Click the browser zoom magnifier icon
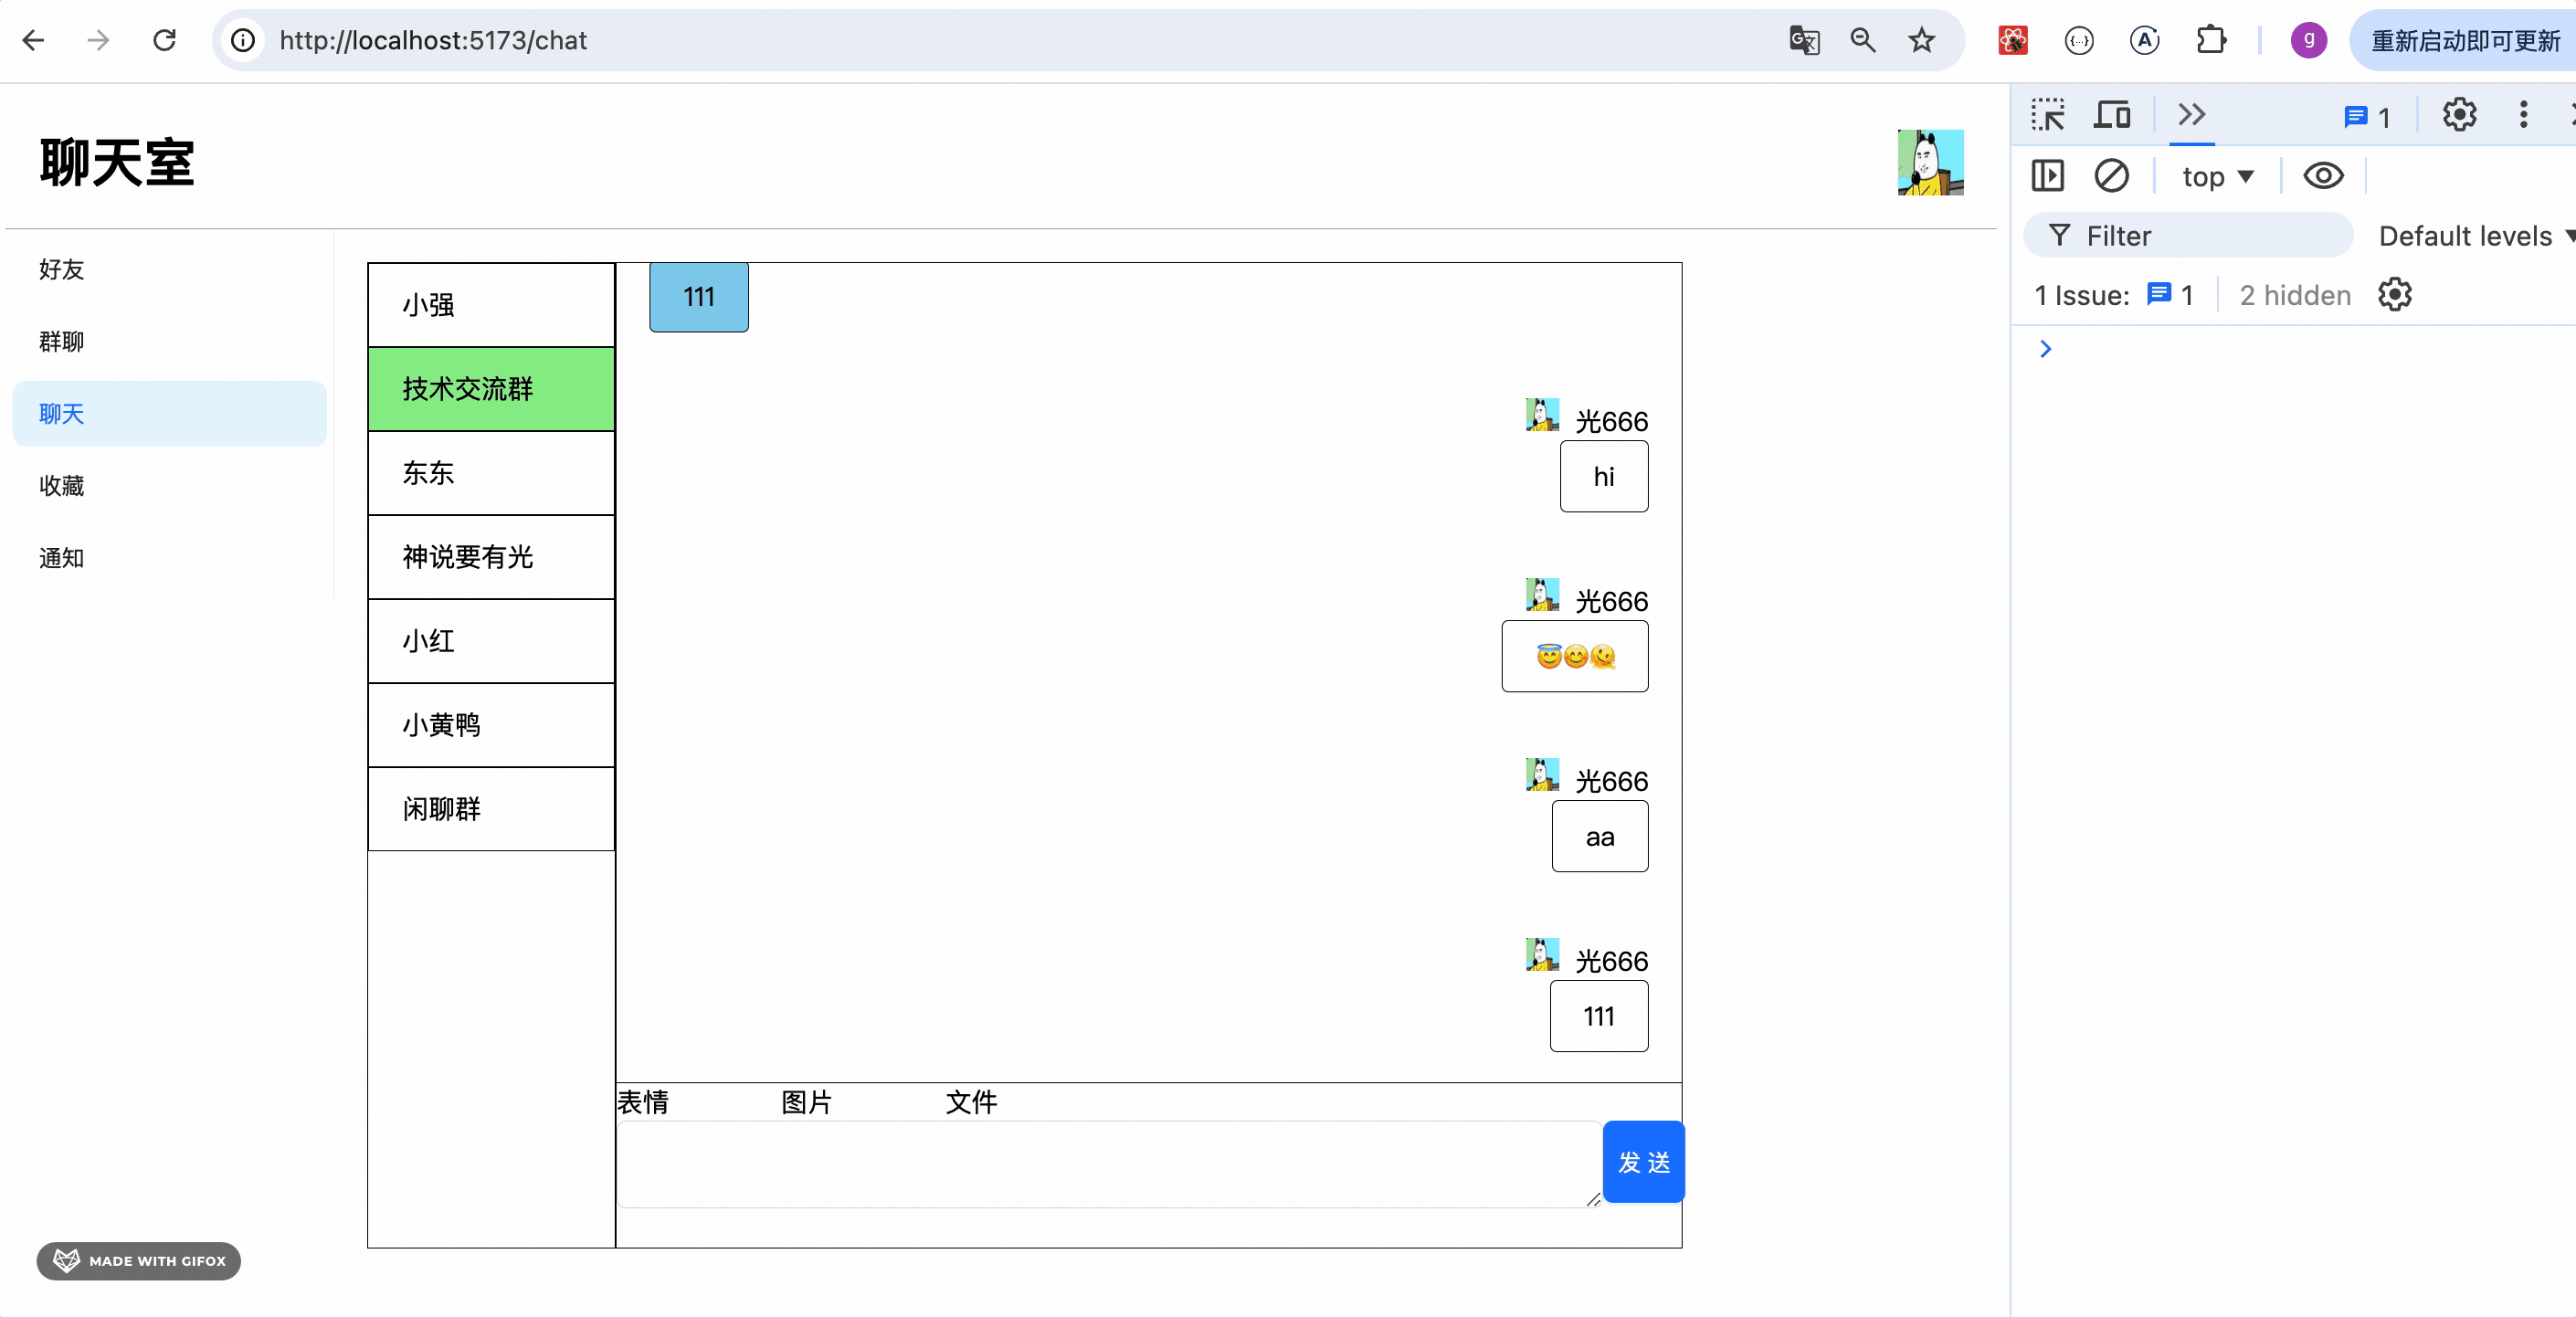This screenshot has width=2576, height=1317. [x=1862, y=40]
